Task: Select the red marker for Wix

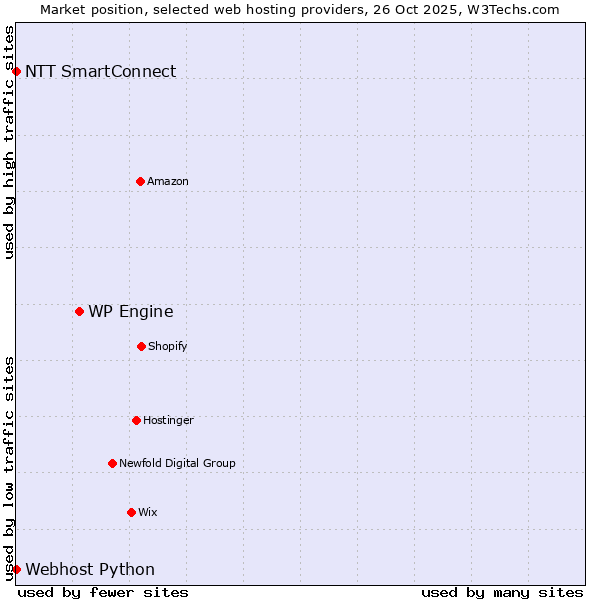Action: point(131,512)
